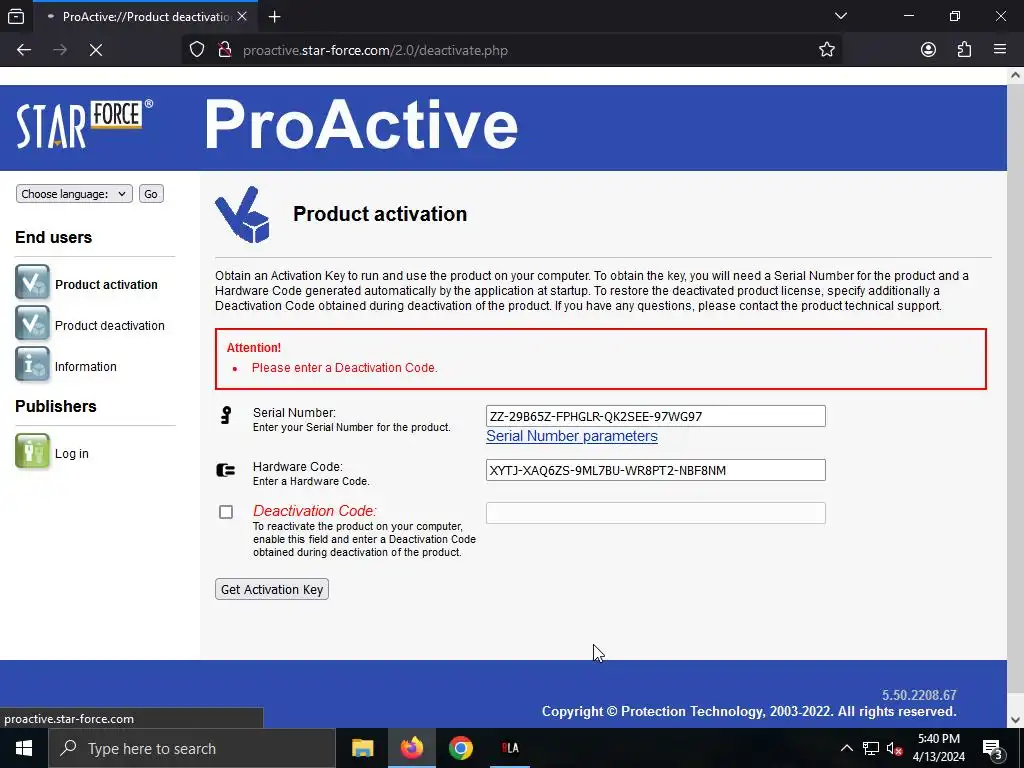
Task: Go to Product deactivation link text
Action: 110,326
